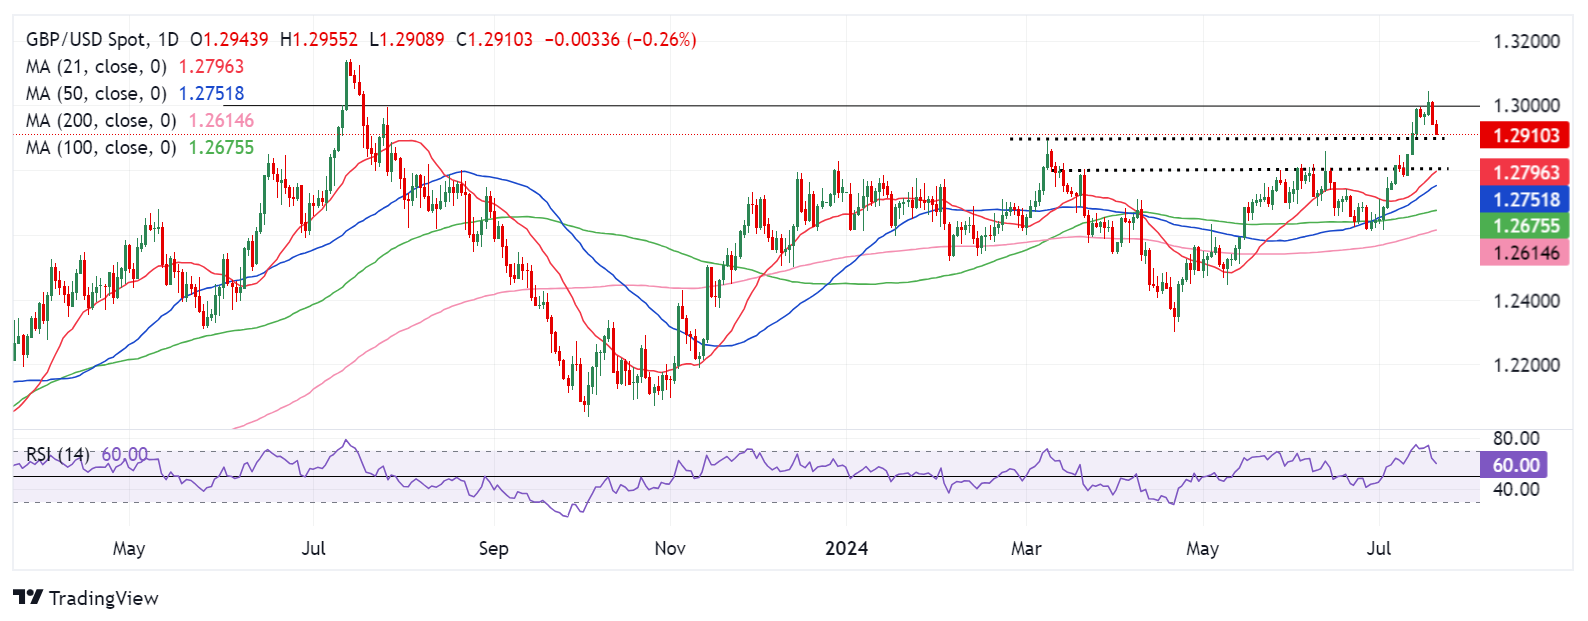This screenshot has height=621, width=1588.
Task: Click the 80.00 RSI scale label
Action: (1515, 439)
